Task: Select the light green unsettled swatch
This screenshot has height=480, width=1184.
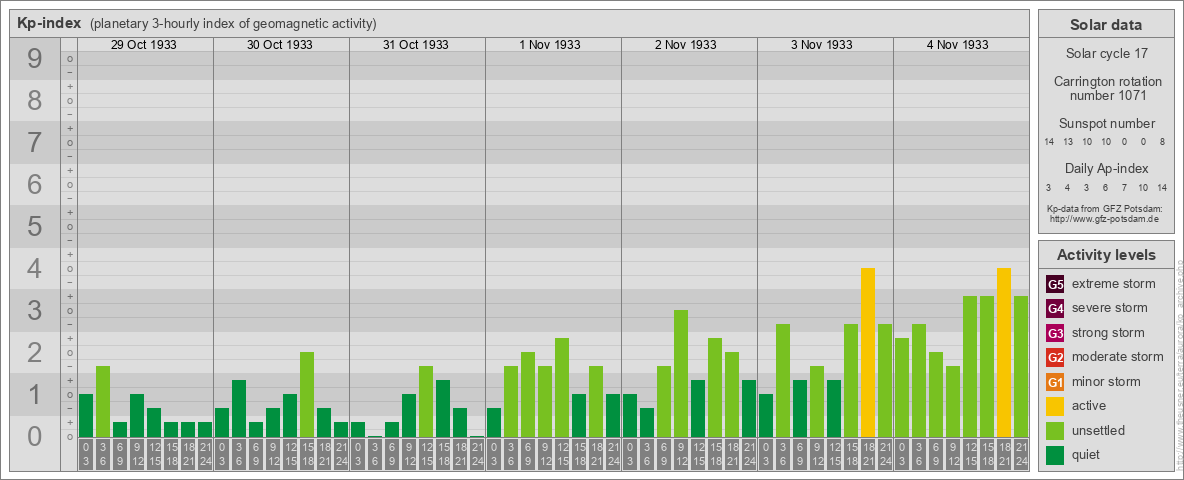Action: pyautogui.click(x=1055, y=430)
